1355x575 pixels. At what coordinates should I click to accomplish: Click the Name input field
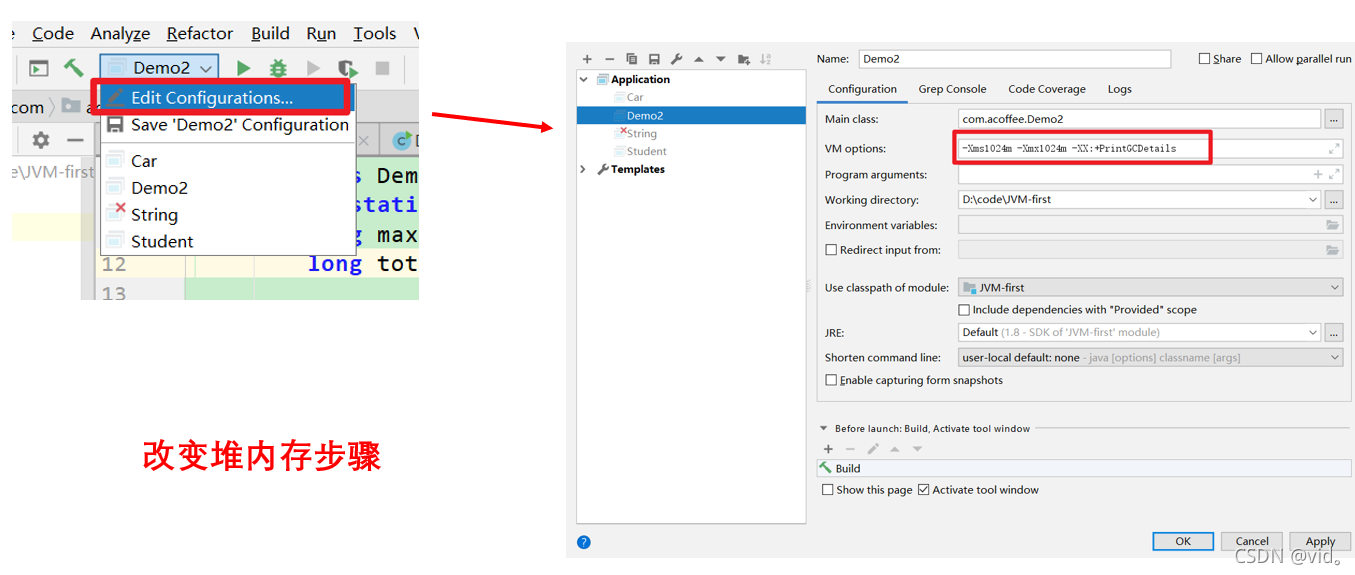(1013, 59)
